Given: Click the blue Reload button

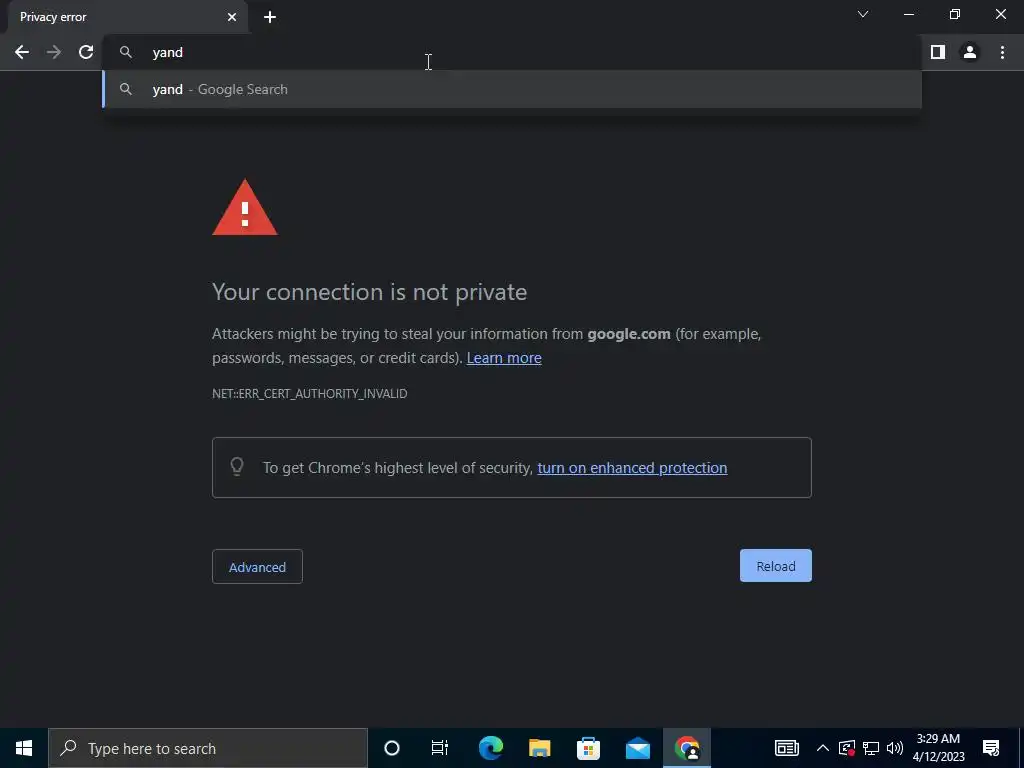Looking at the screenshot, I should [776, 566].
